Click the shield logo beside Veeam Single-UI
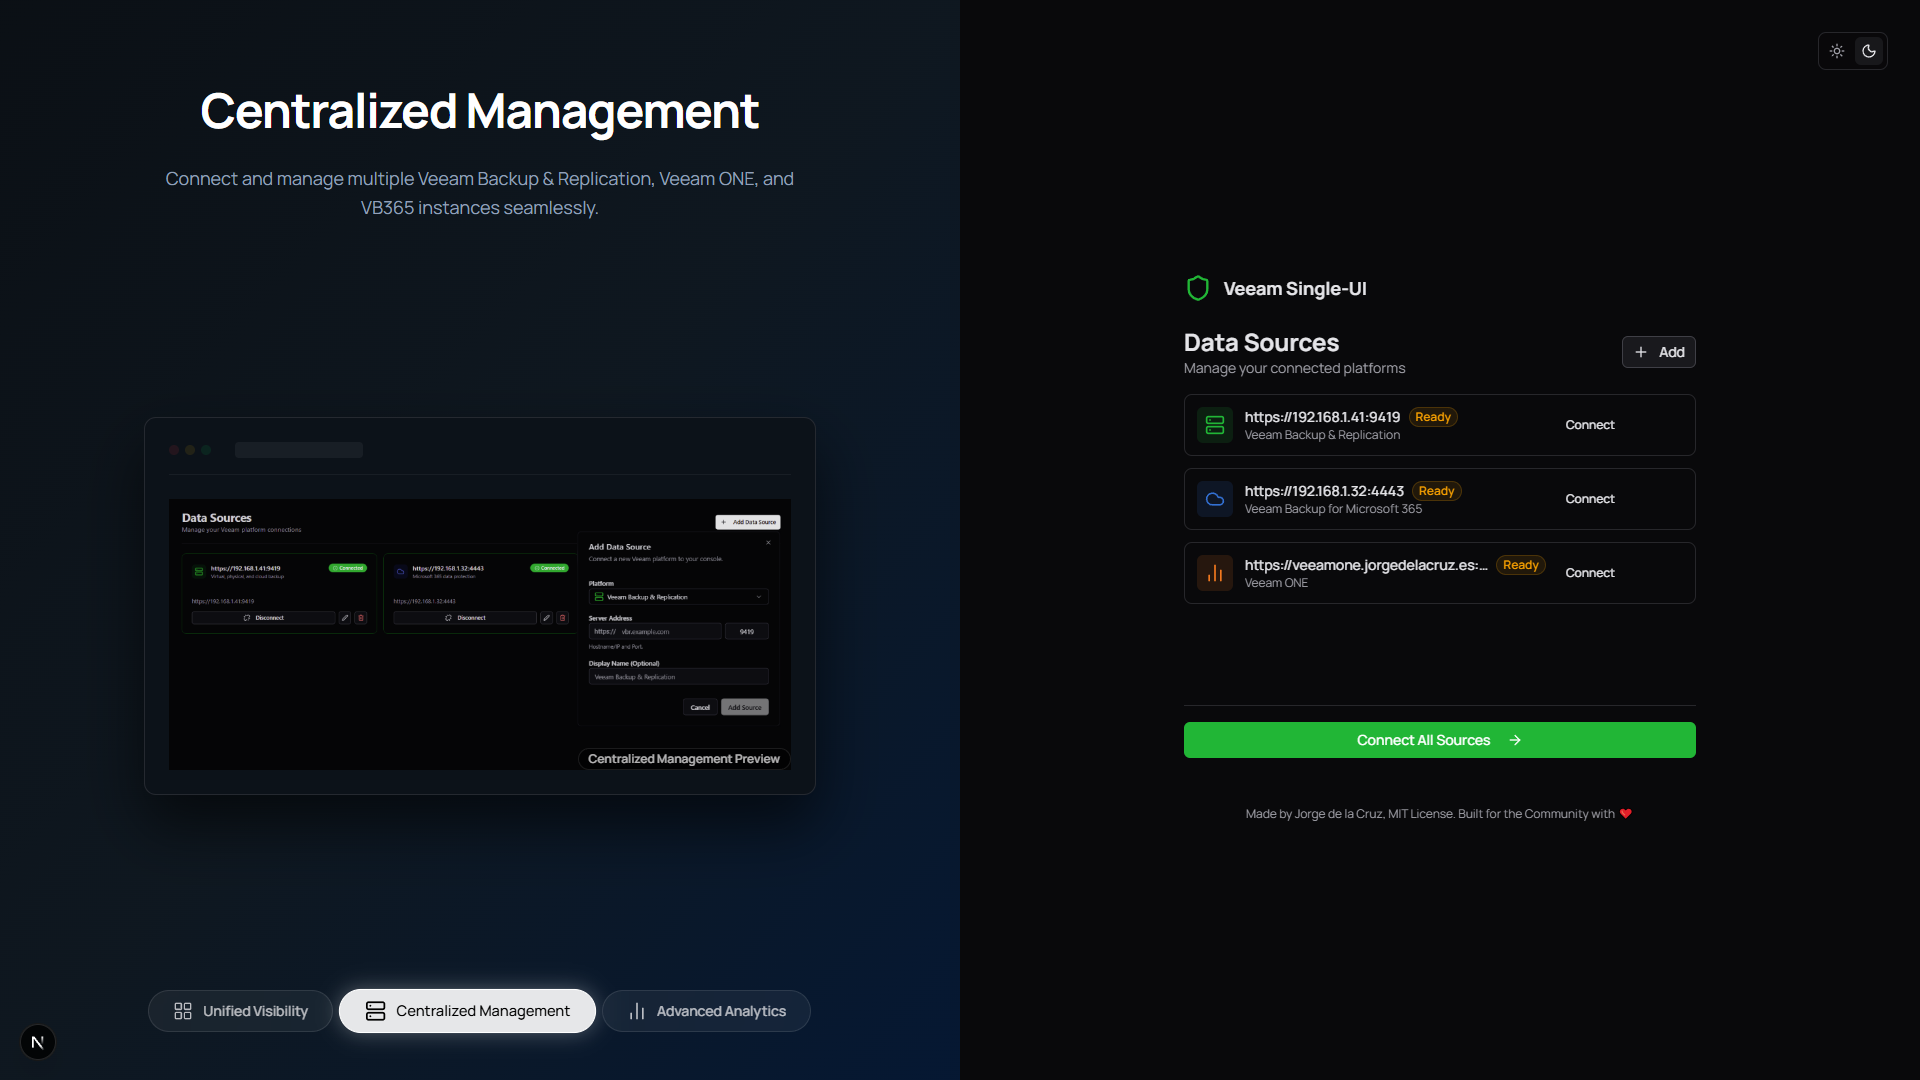 pos(1197,288)
